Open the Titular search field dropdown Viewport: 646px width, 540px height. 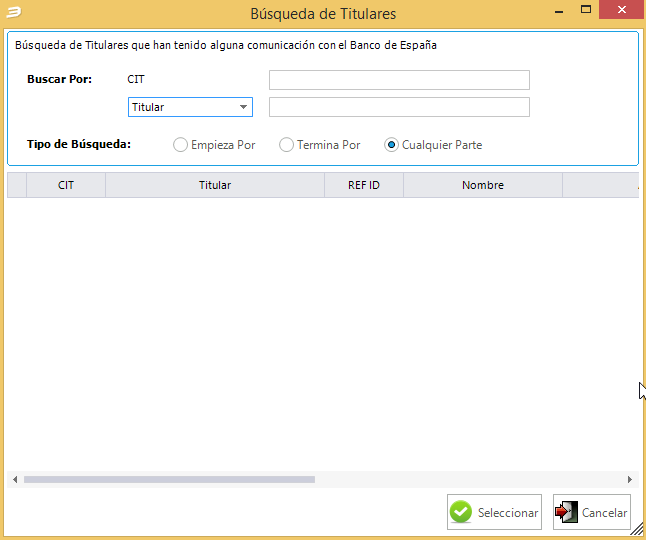[243, 107]
